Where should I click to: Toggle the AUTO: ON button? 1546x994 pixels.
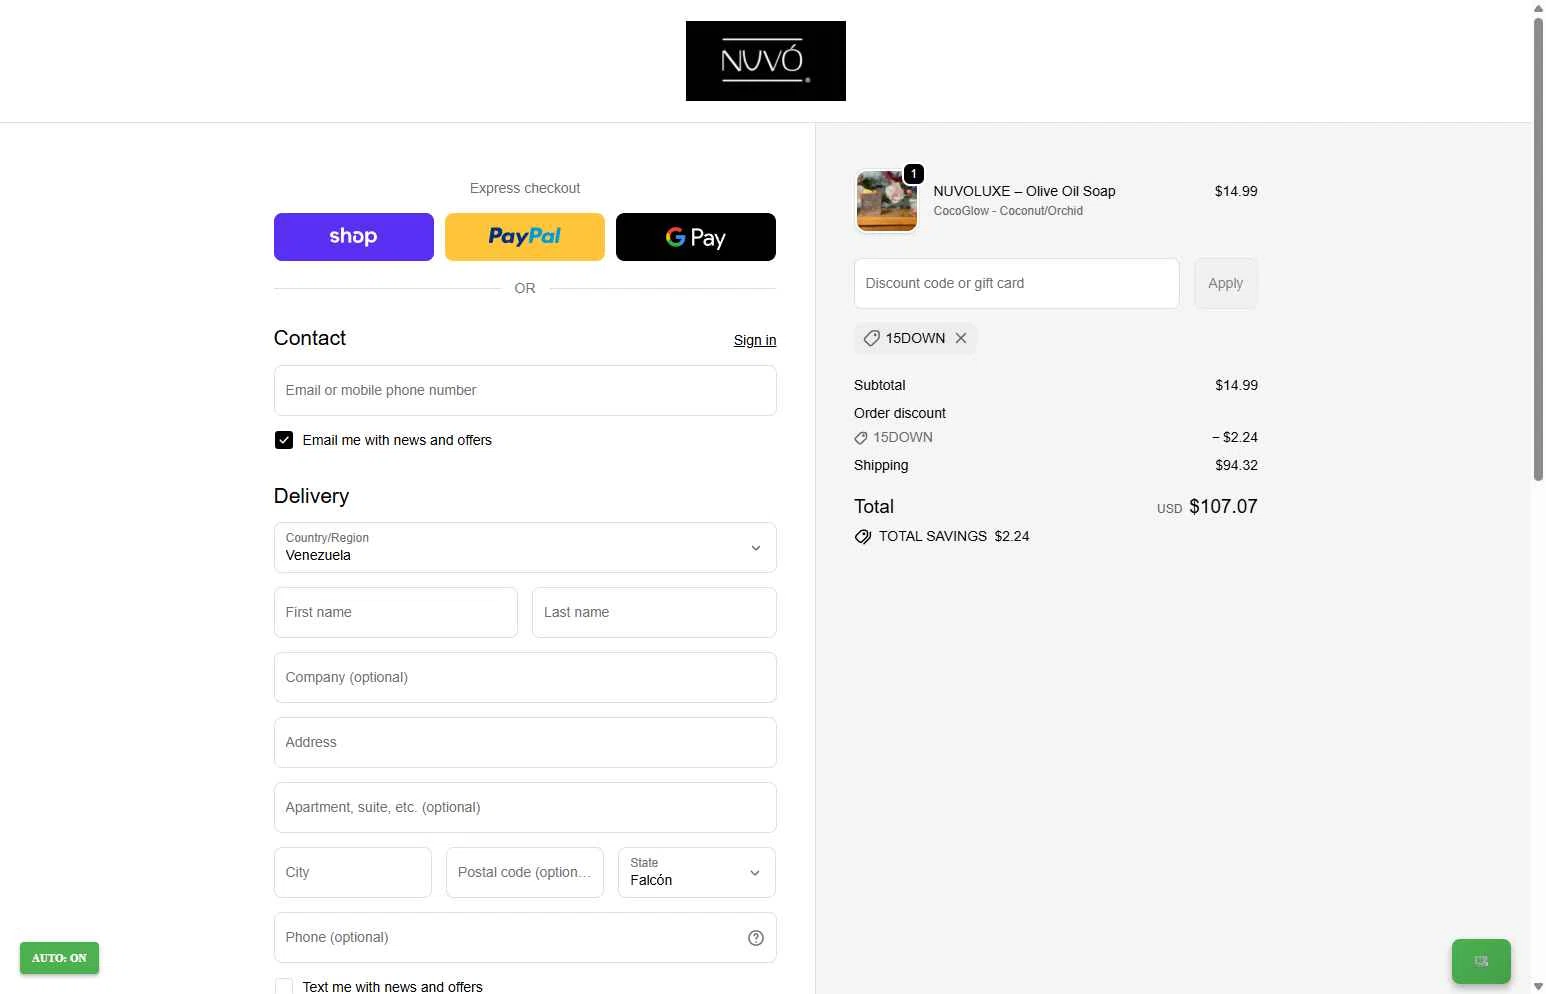click(59, 958)
